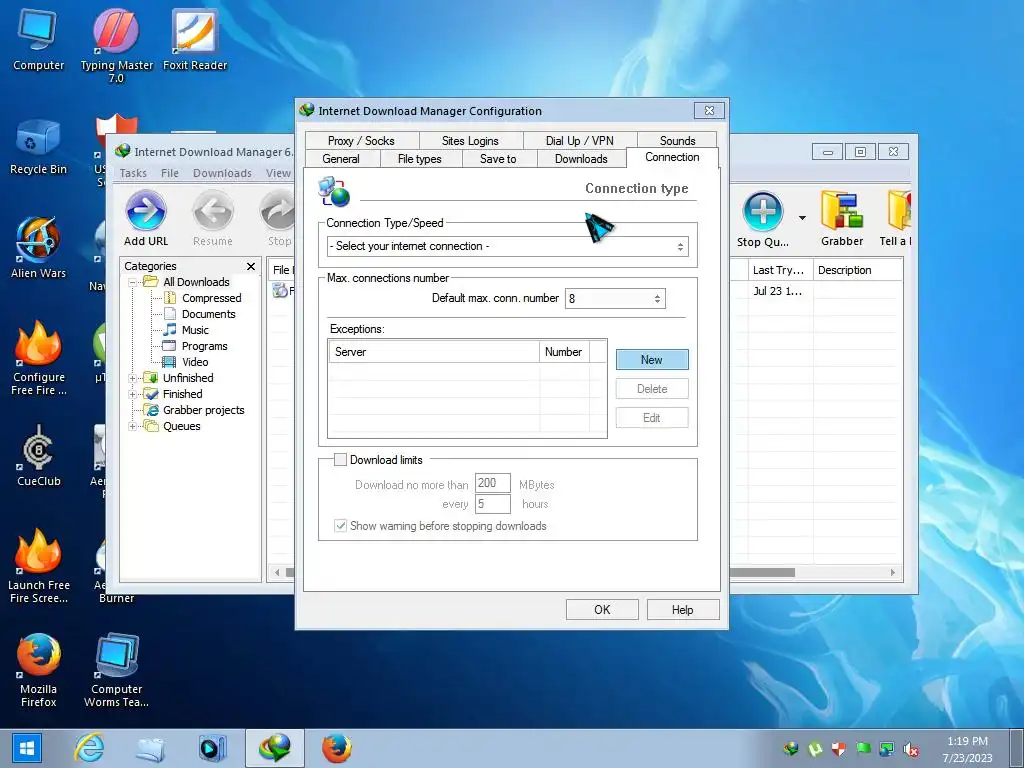Switch to File types tab

tap(420, 159)
